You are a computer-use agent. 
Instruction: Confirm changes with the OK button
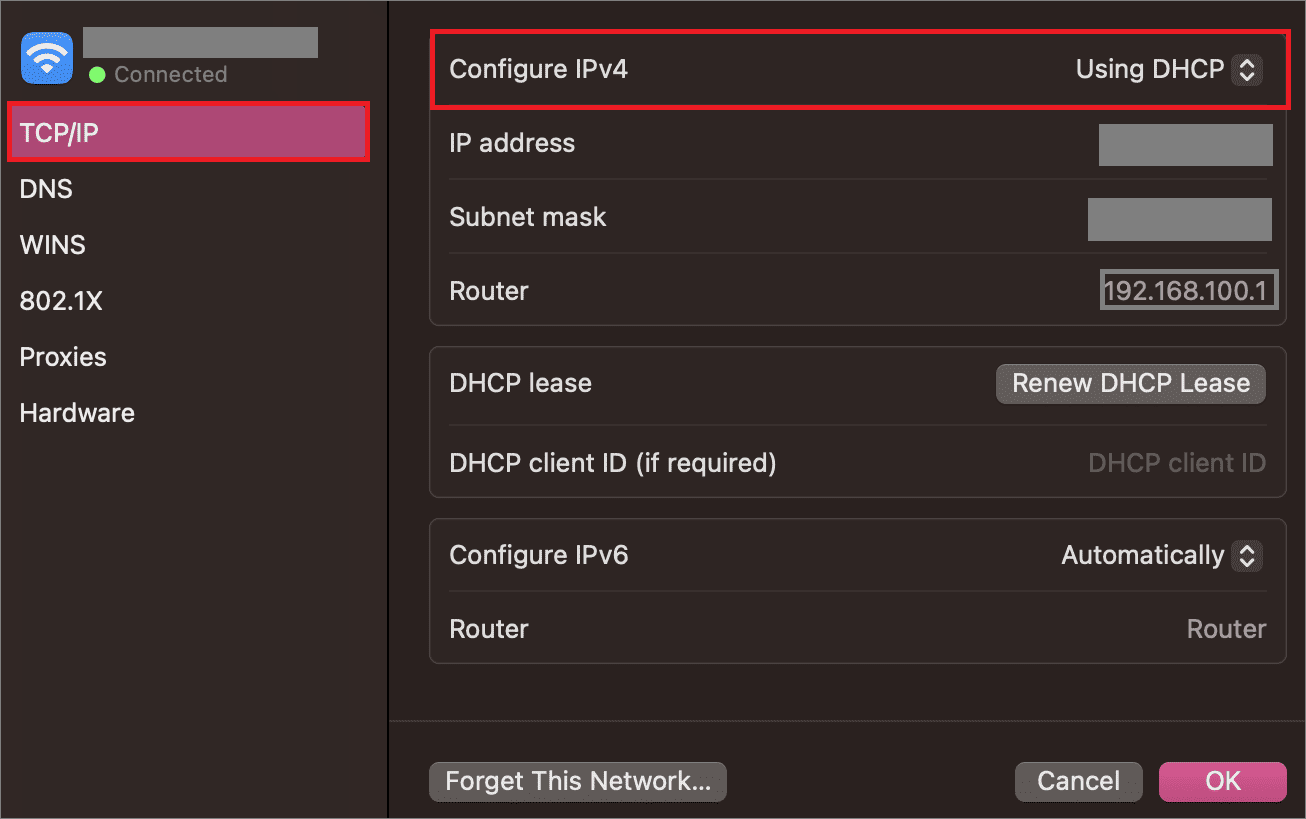click(x=1222, y=781)
